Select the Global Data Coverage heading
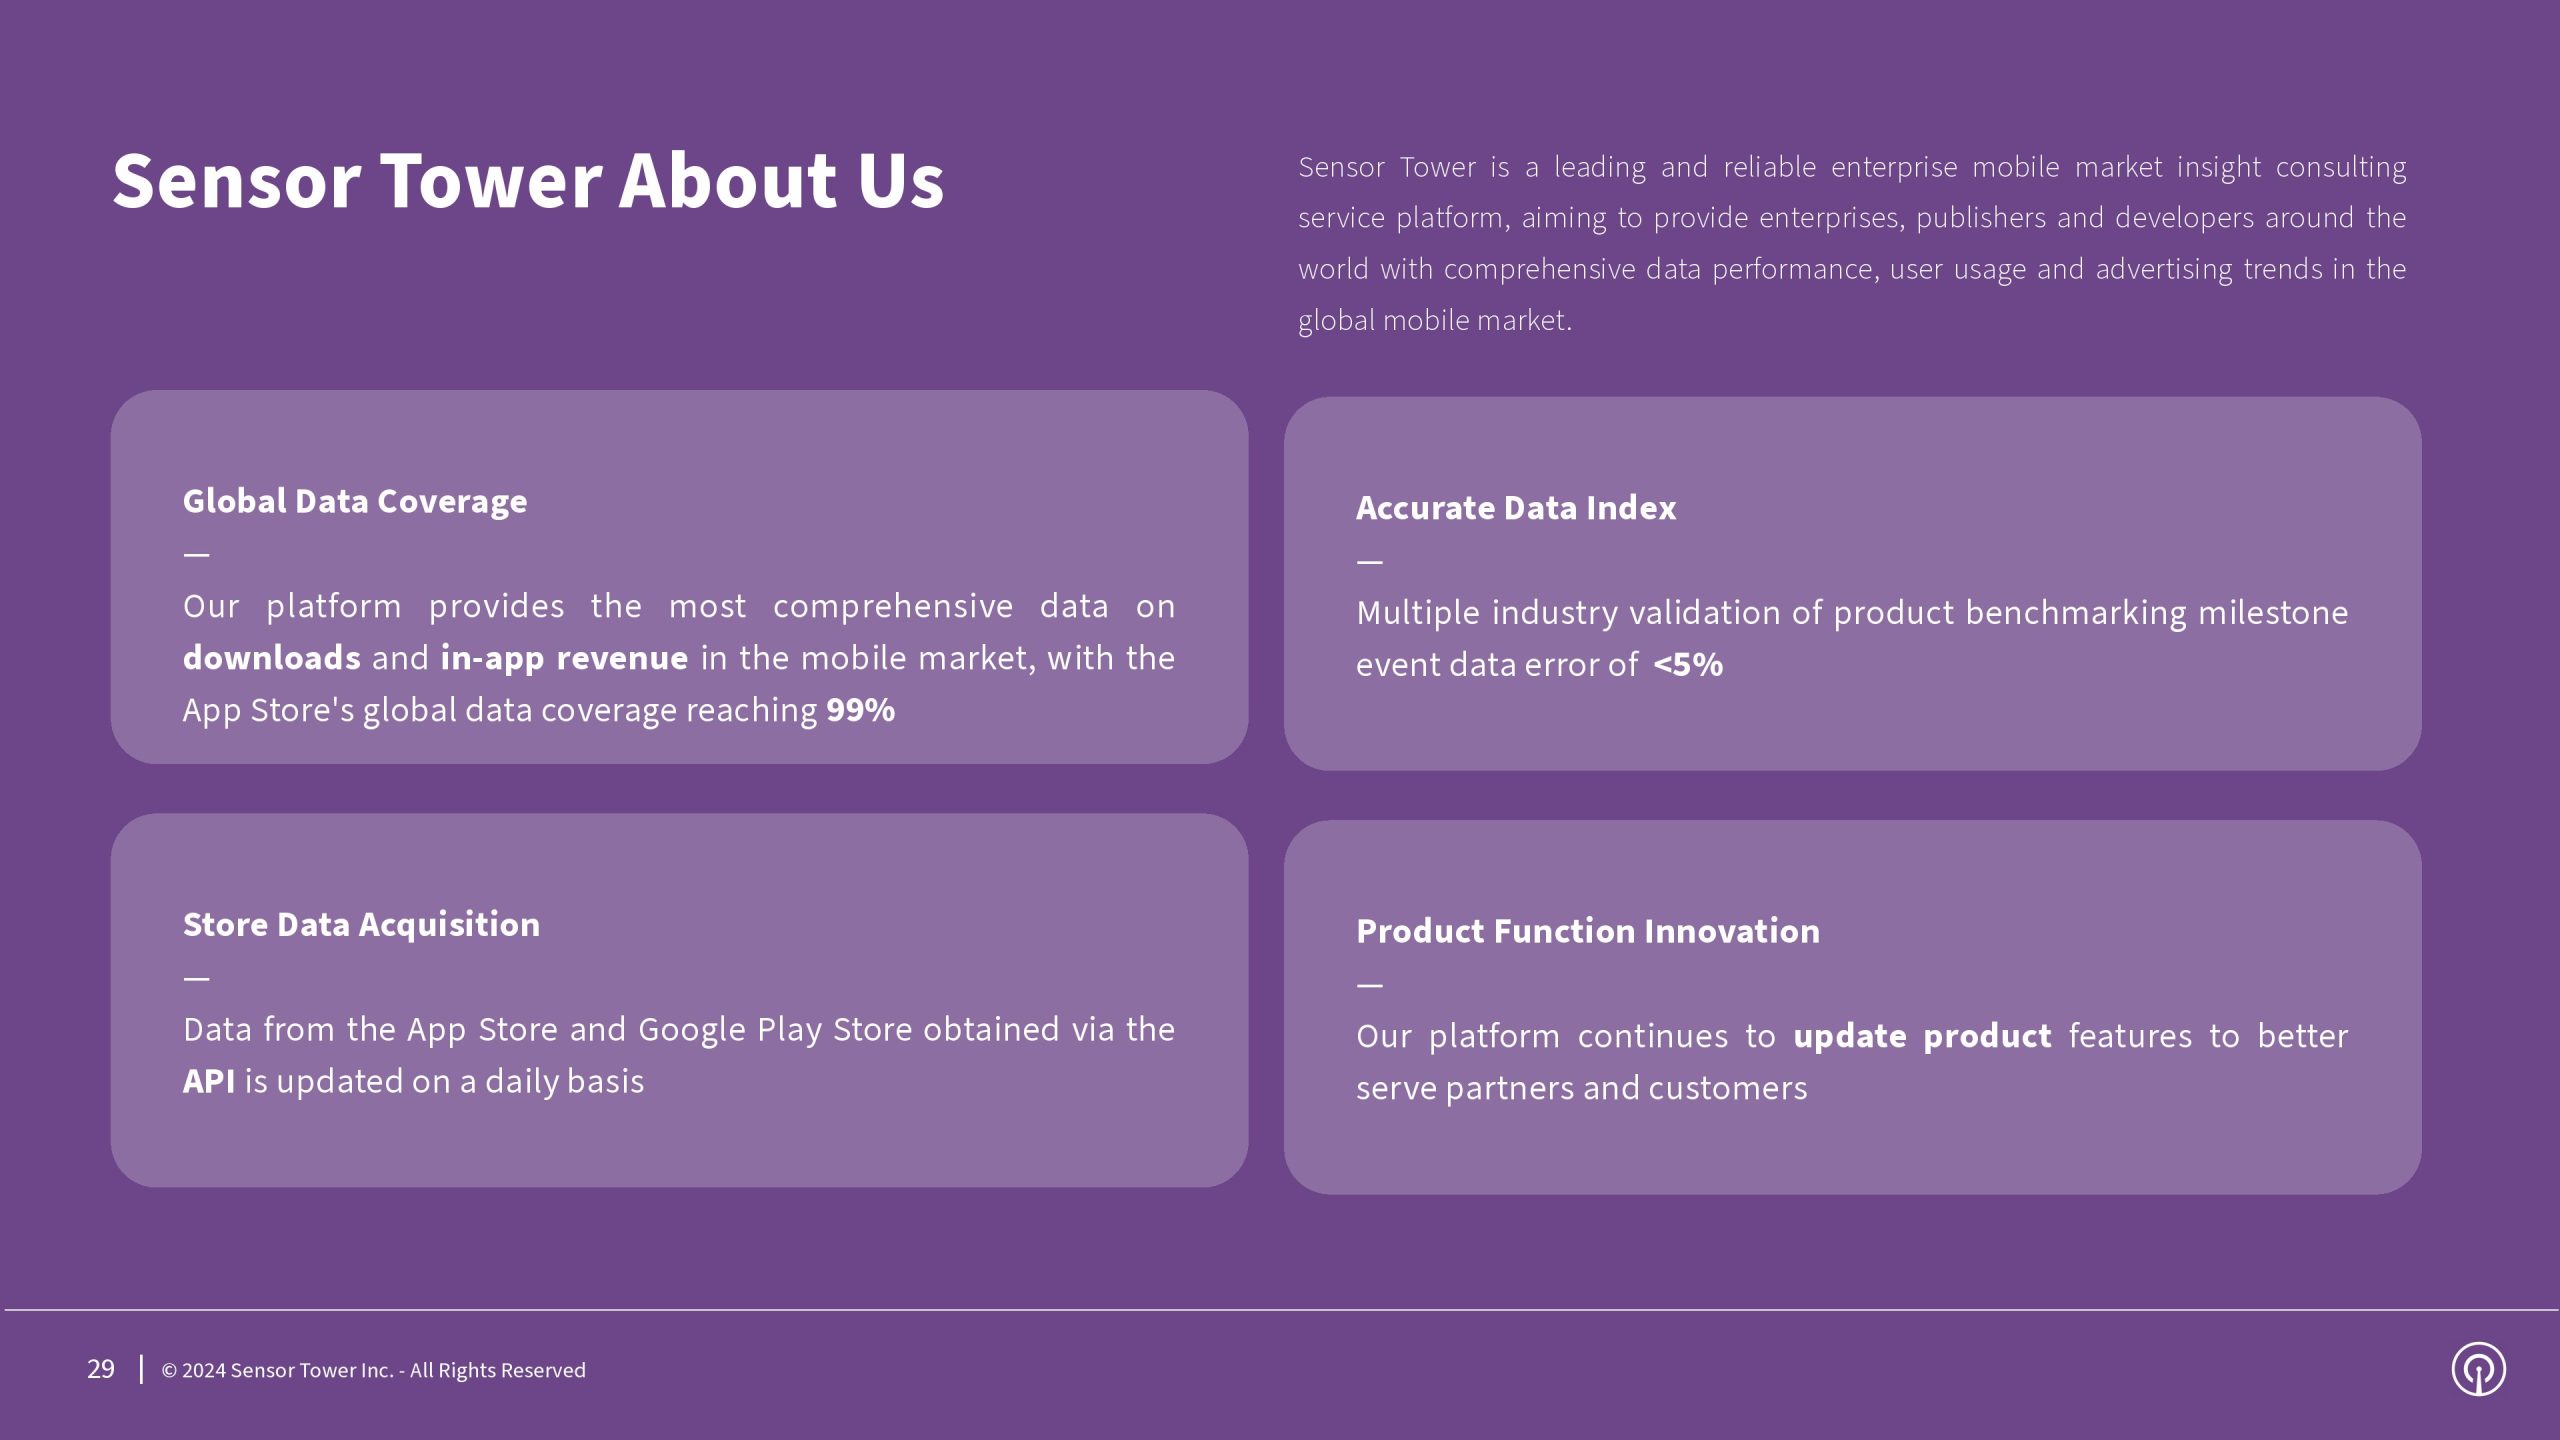Image resolution: width=2560 pixels, height=1440 pixels. (x=355, y=501)
